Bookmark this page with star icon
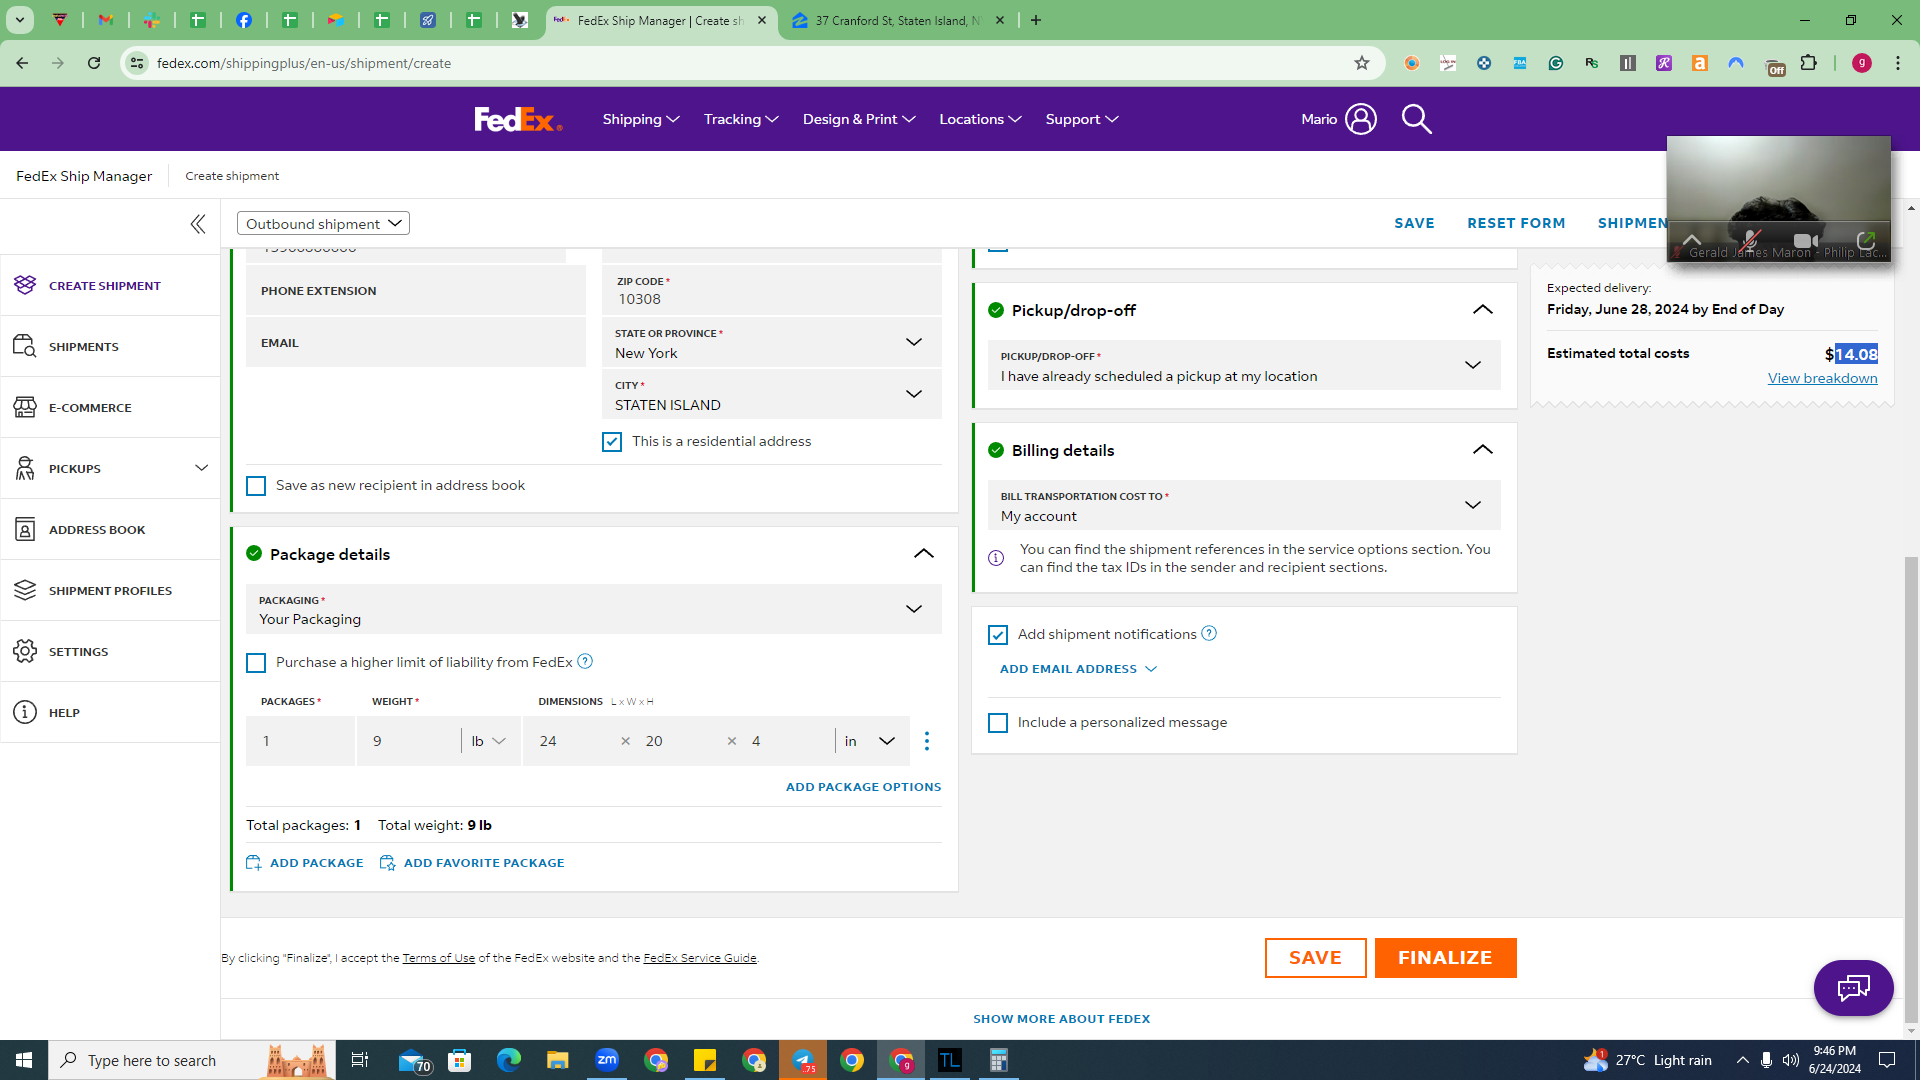 tap(1362, 63)
